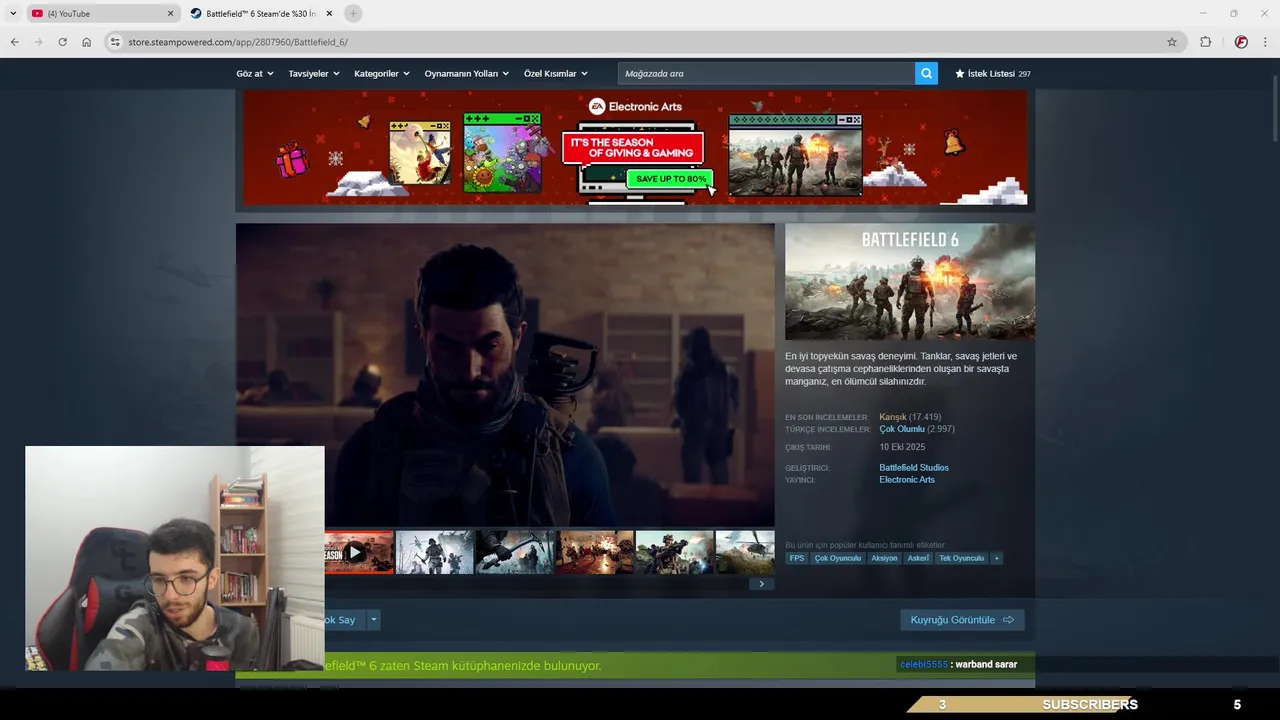Screen dimensions: 1280x720
Task: Close the YouTube tab
Action: (170, 13)
